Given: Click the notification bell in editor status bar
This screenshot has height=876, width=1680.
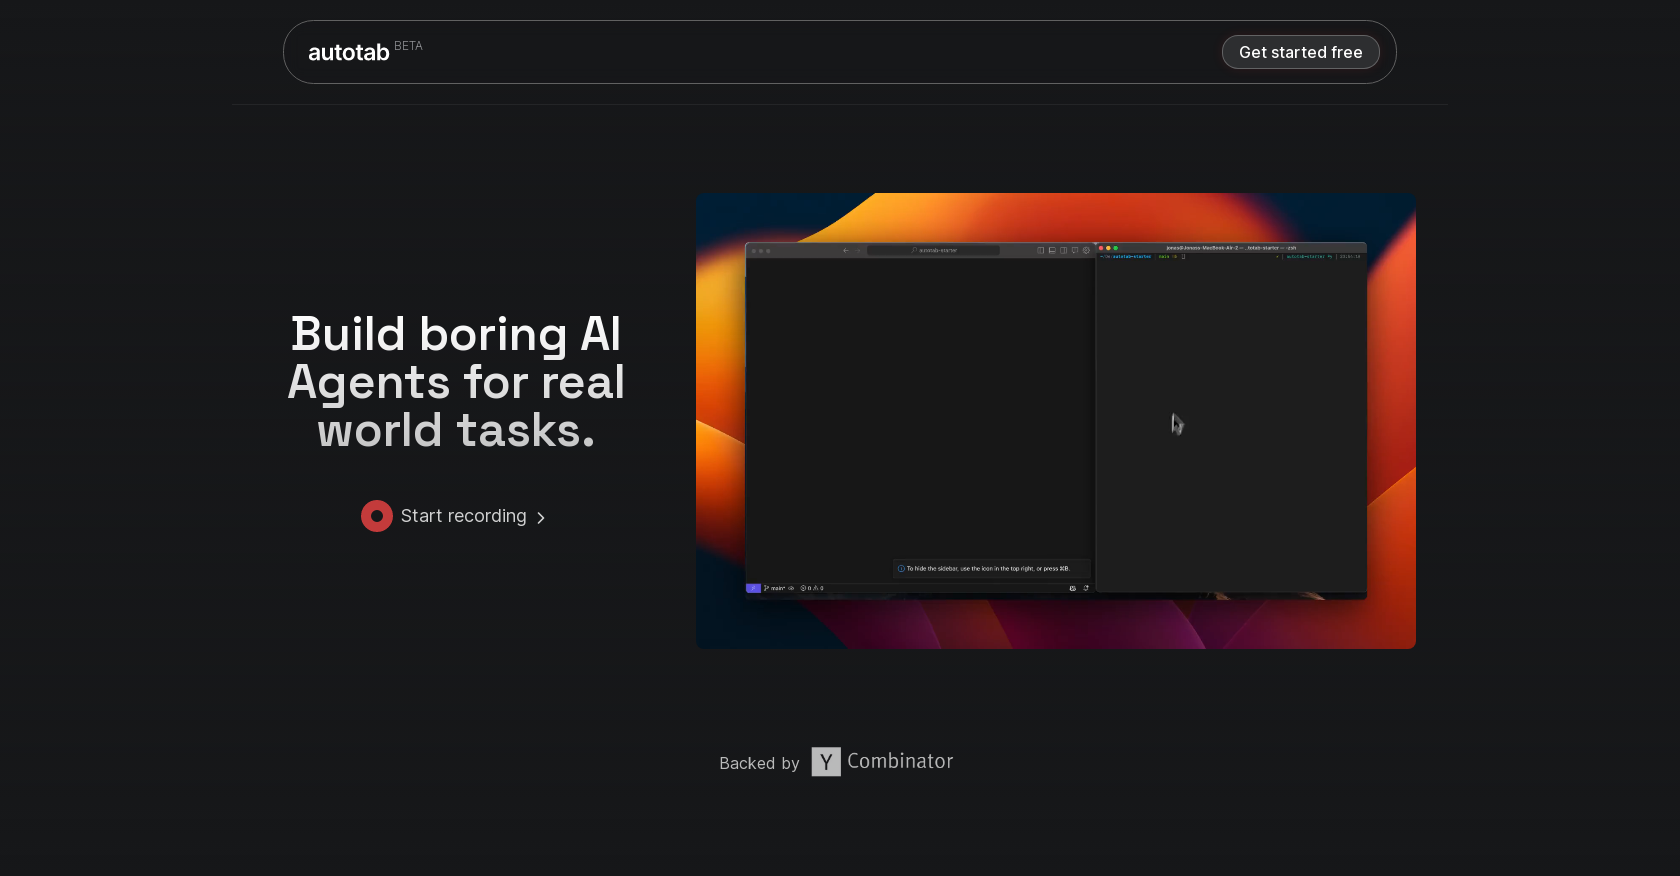Looking at the screenshot, I should click(1086, 588).
